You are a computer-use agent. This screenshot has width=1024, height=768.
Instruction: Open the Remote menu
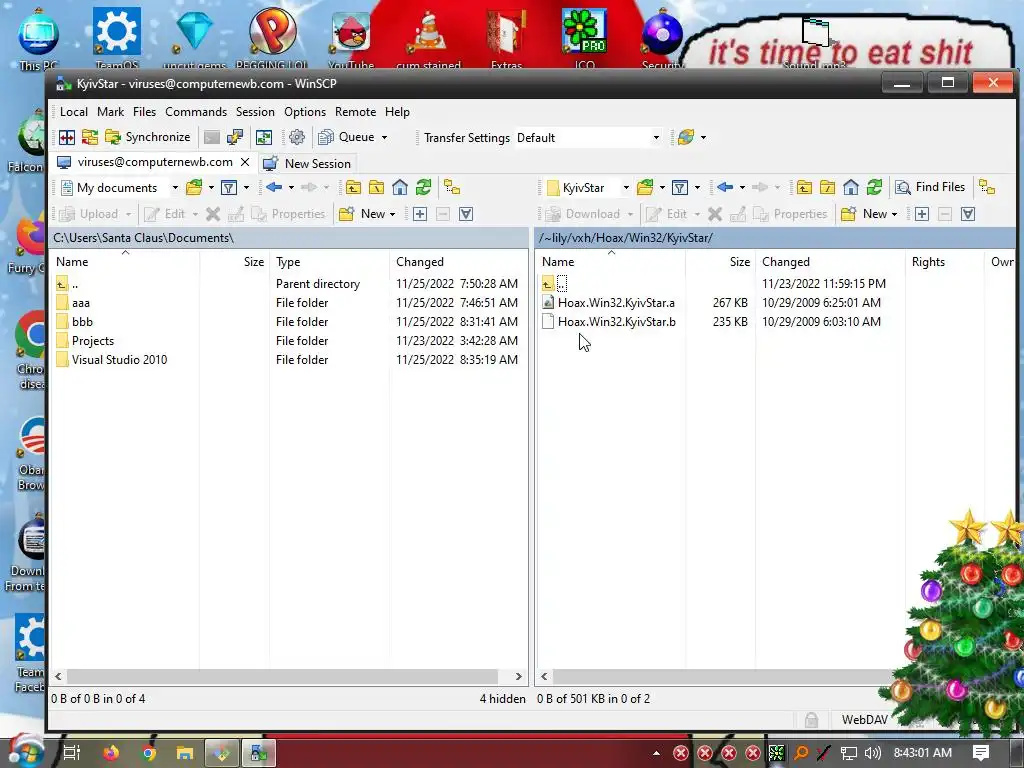(355, 112)
